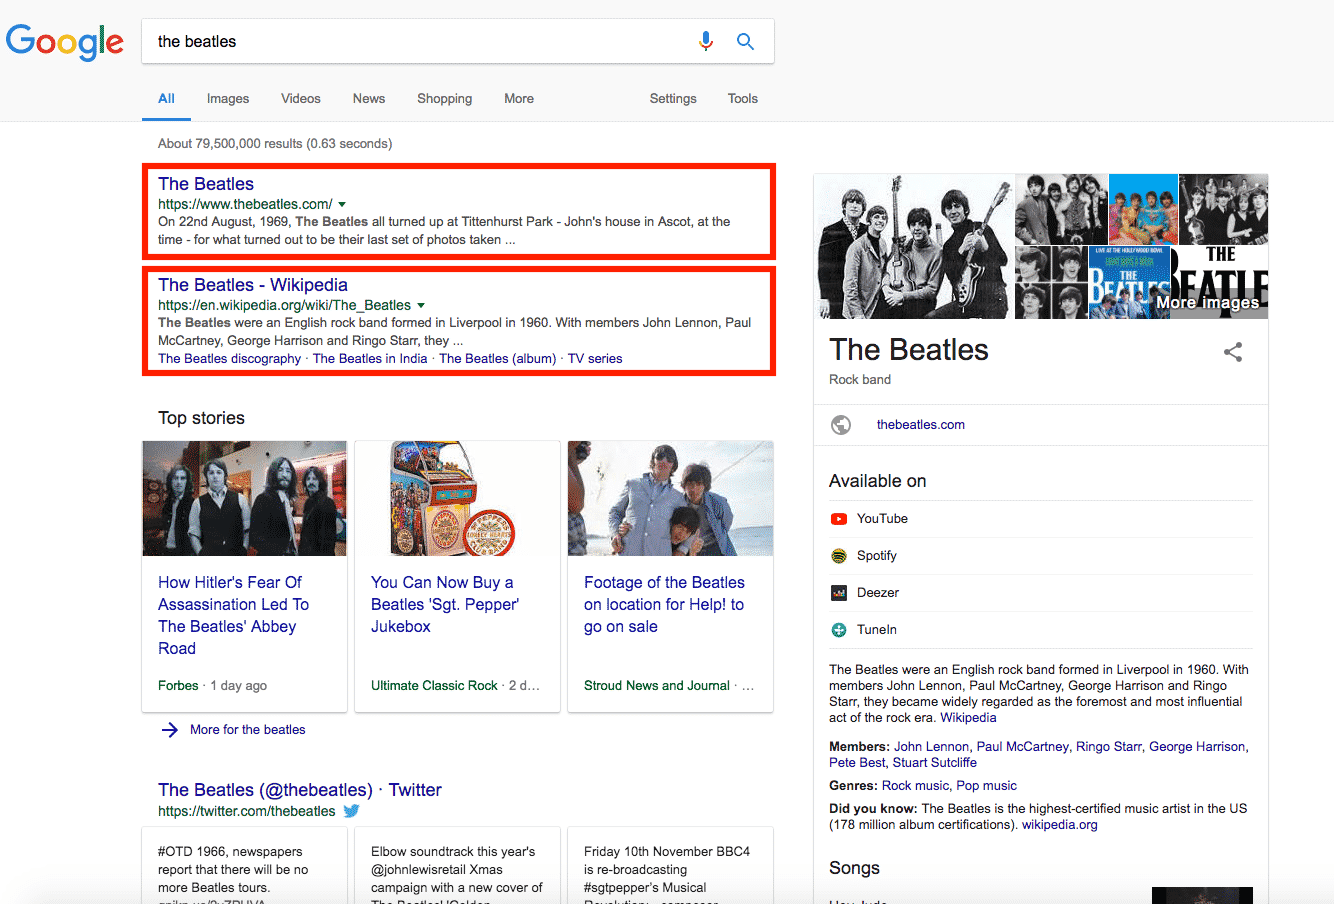Click the share icon beside The Beatles

1233,352
